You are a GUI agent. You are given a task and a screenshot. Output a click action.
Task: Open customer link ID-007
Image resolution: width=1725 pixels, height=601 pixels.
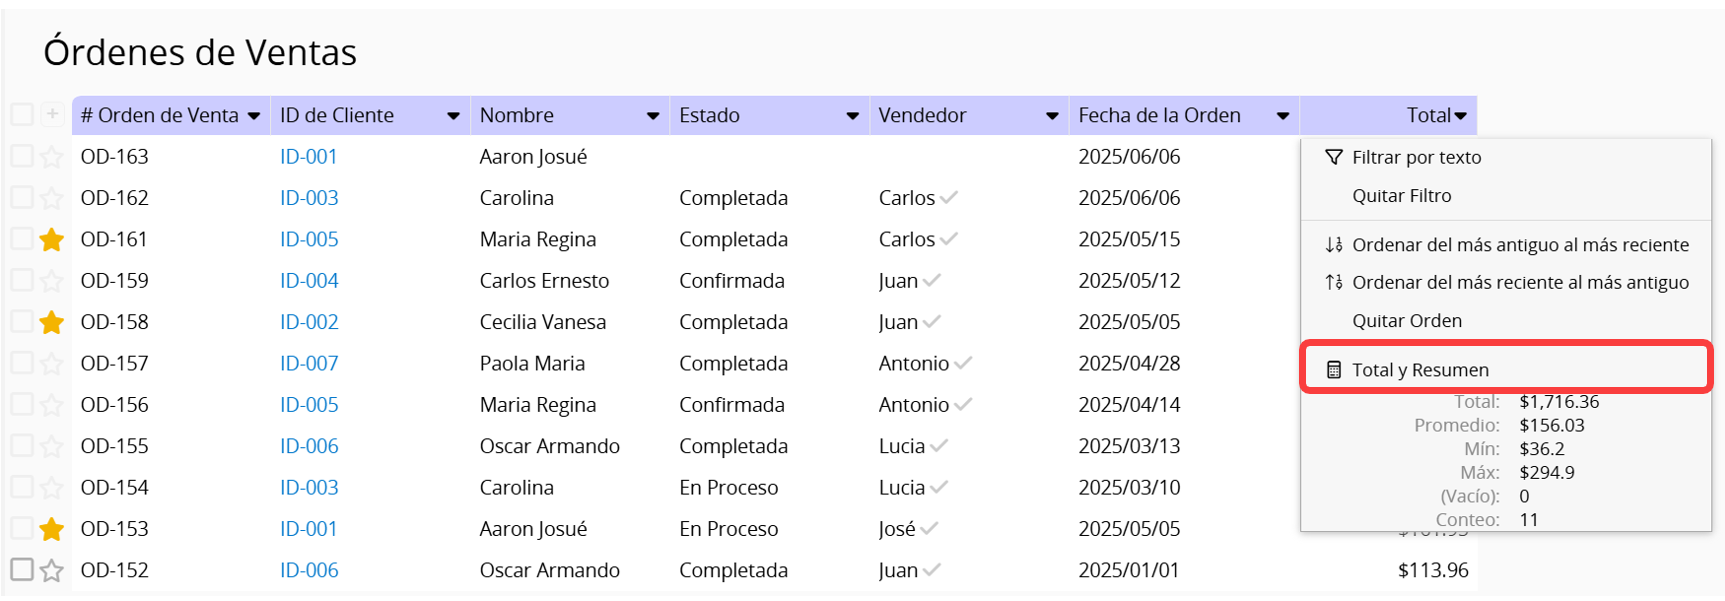[309, 364]
